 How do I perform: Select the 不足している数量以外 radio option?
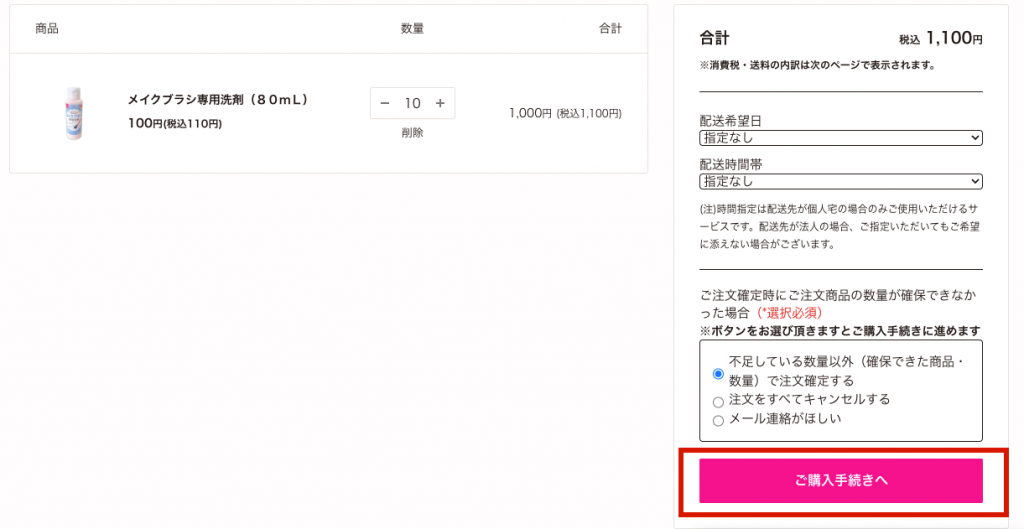(718, 374)
